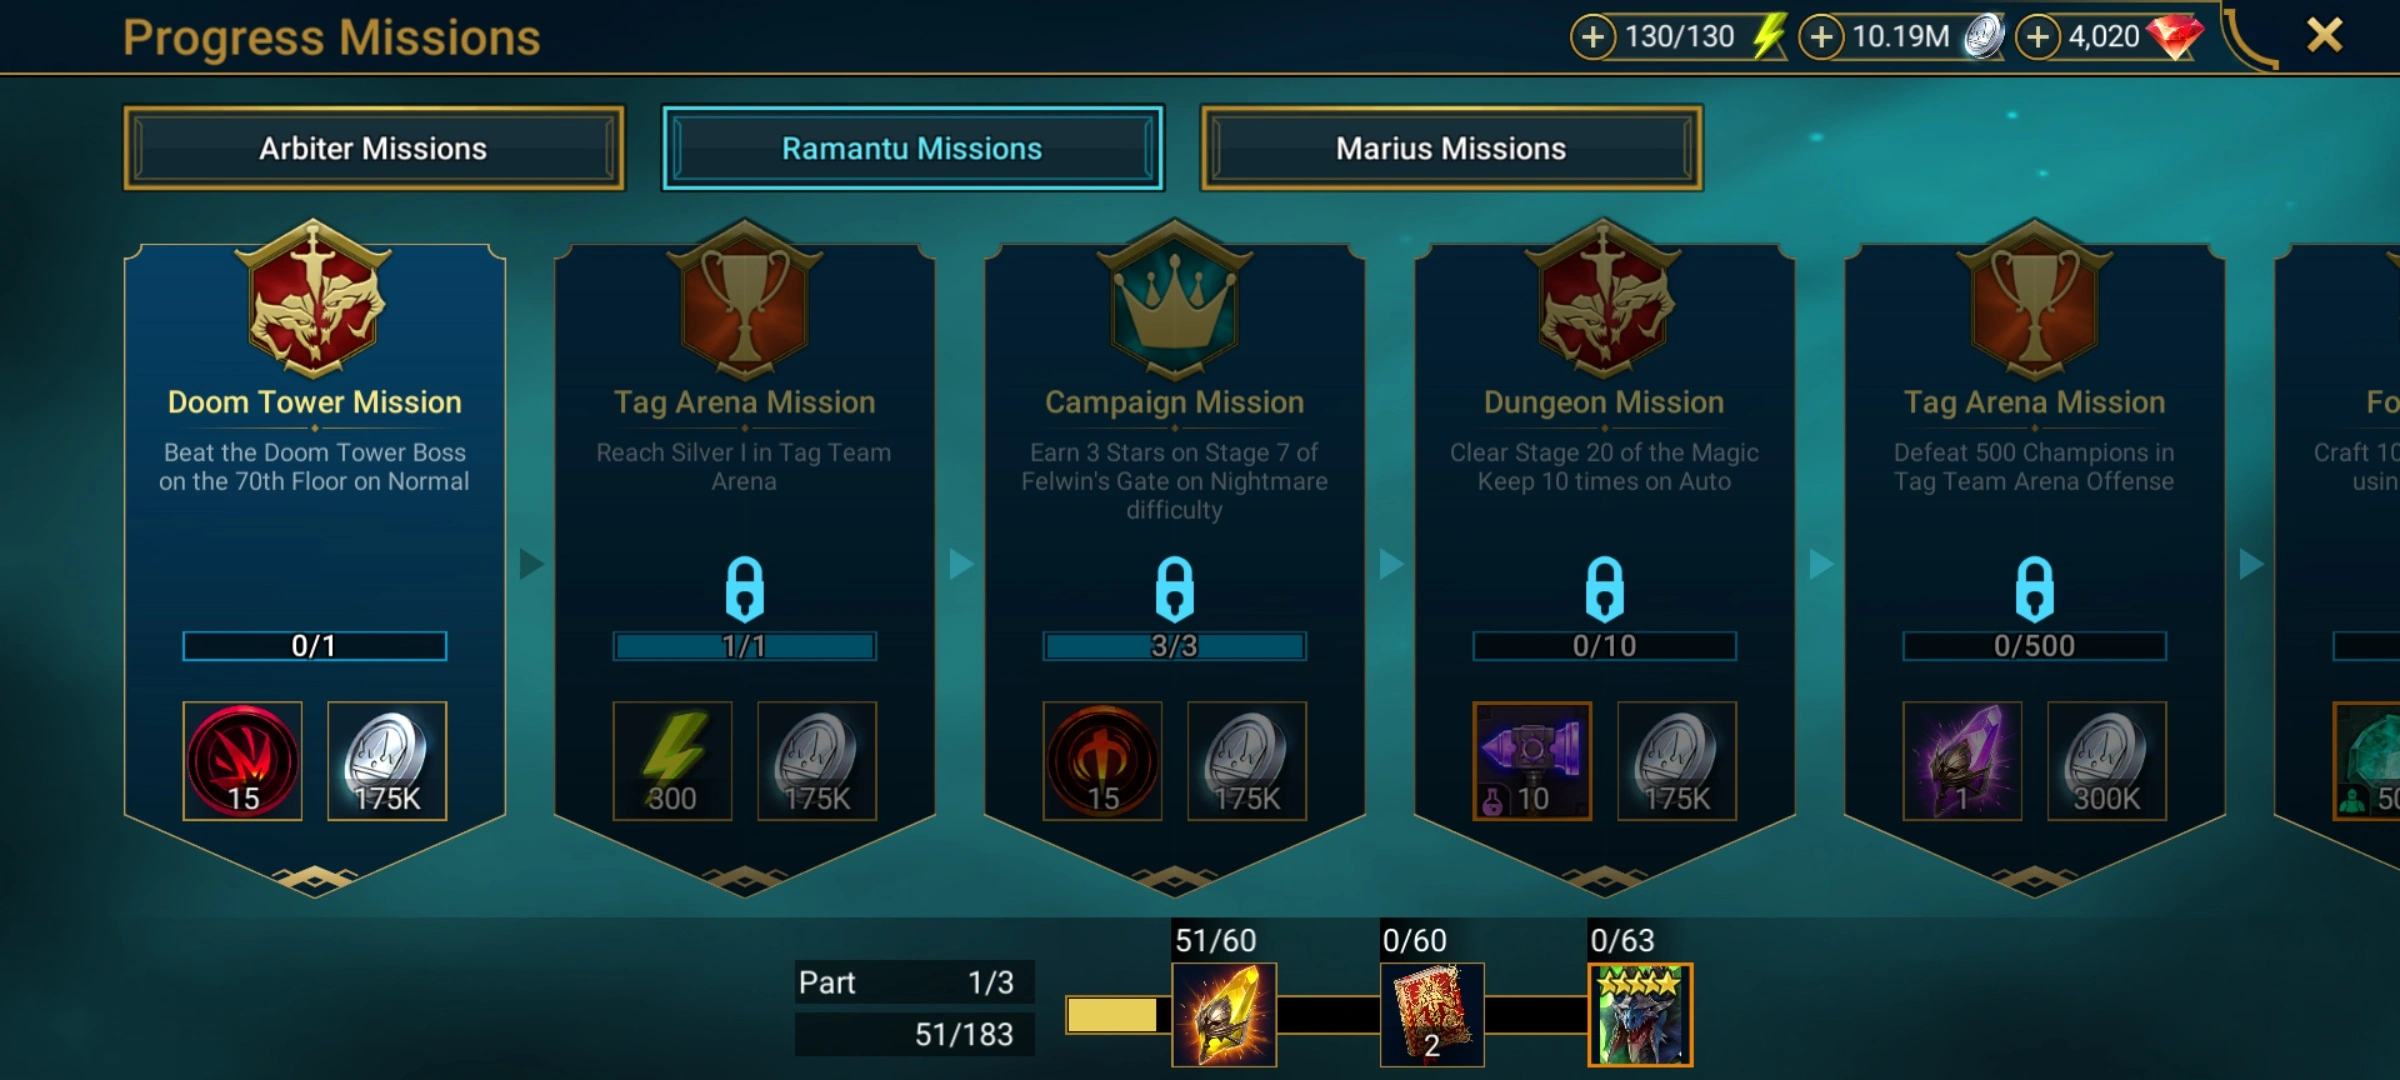
Task: View the Ramantu champion reward at 0/63
Action: click(x=1640, y=1014)
